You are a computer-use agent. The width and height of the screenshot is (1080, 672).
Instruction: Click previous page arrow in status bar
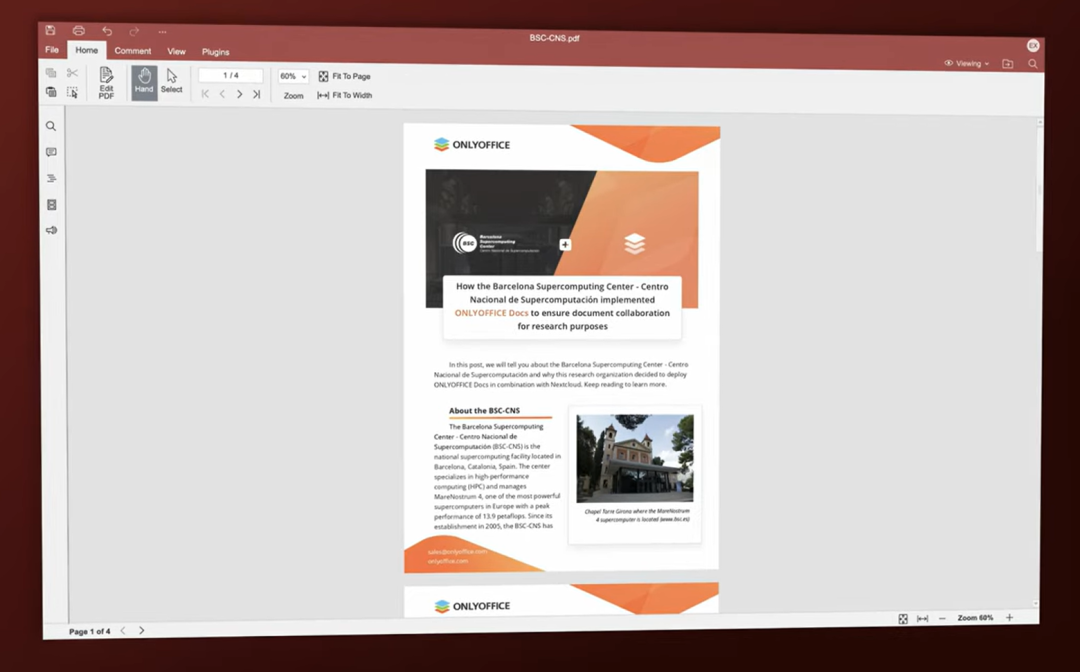click(x=123, y=631)
